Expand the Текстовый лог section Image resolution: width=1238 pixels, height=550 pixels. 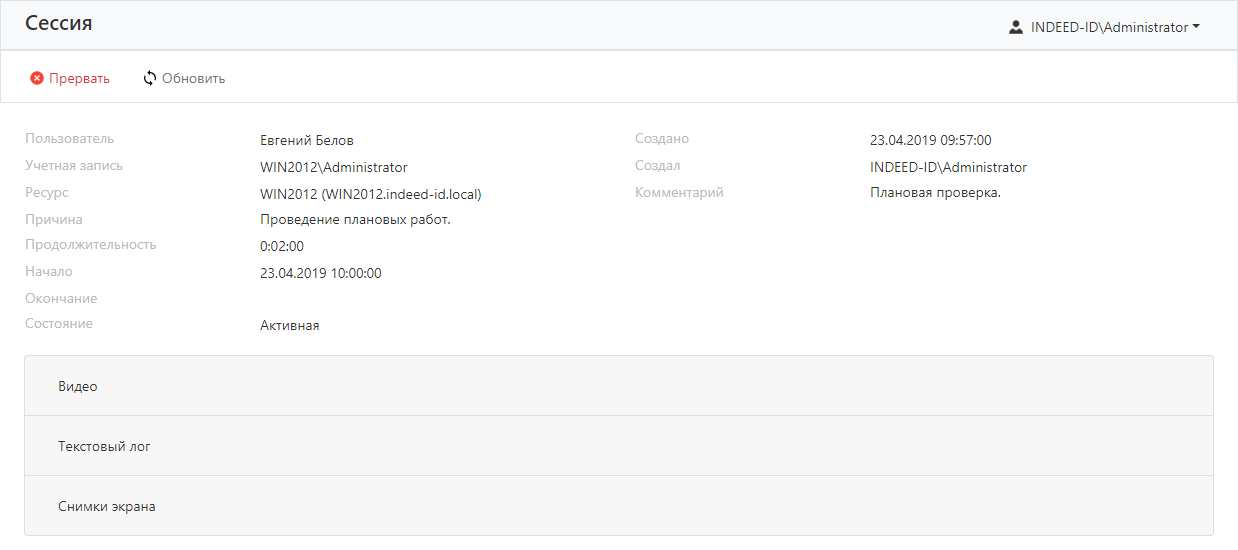(x=104, y=446)
